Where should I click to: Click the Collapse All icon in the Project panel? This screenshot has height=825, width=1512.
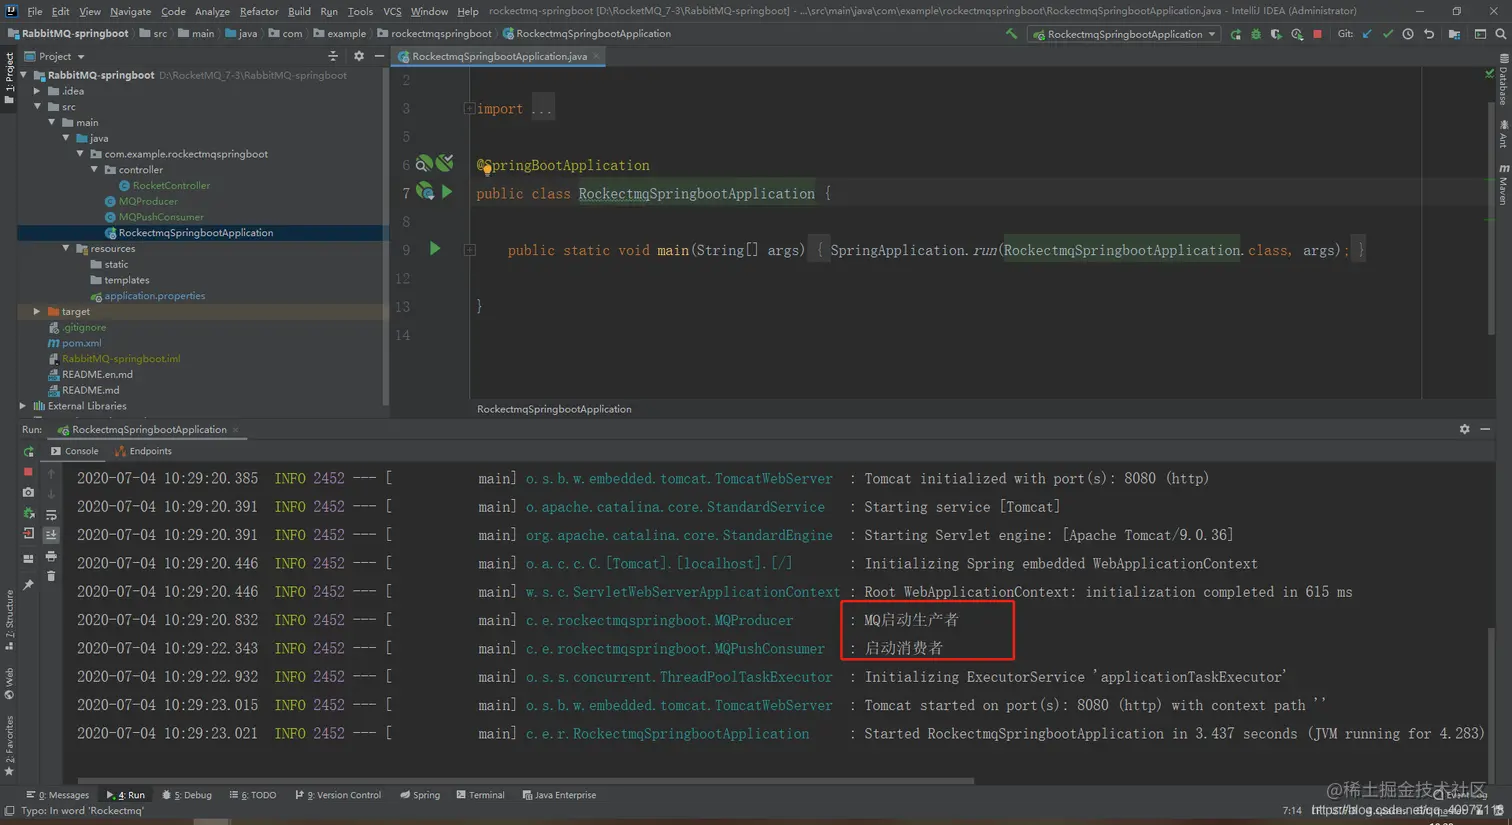[333, 56]
